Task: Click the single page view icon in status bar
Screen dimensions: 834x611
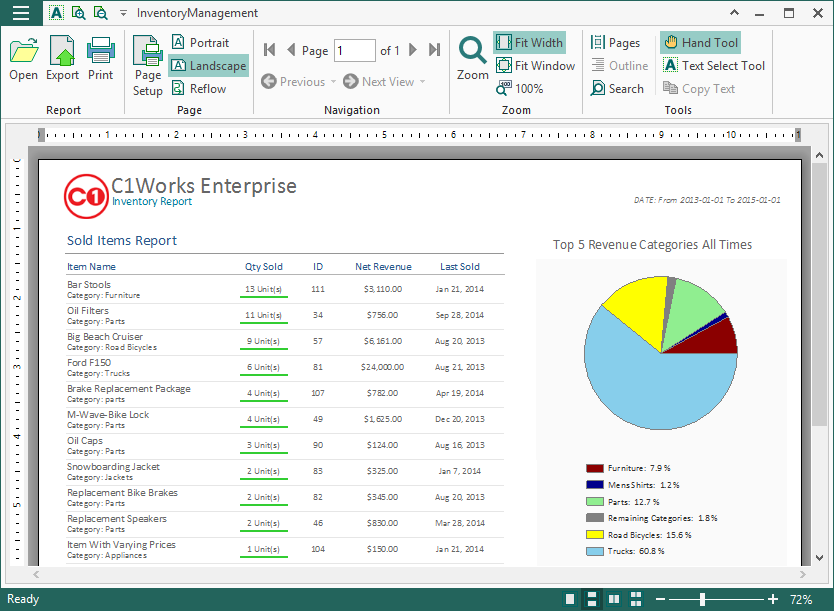Action: 570,599
